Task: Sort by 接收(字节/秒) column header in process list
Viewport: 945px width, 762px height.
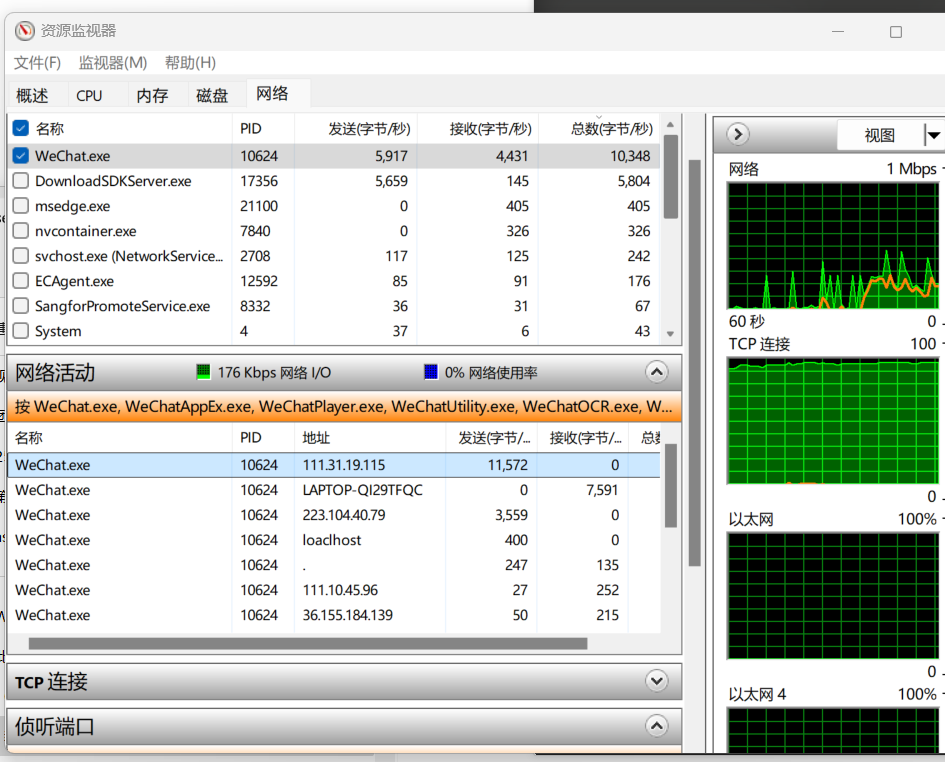Action: [478, 128]
